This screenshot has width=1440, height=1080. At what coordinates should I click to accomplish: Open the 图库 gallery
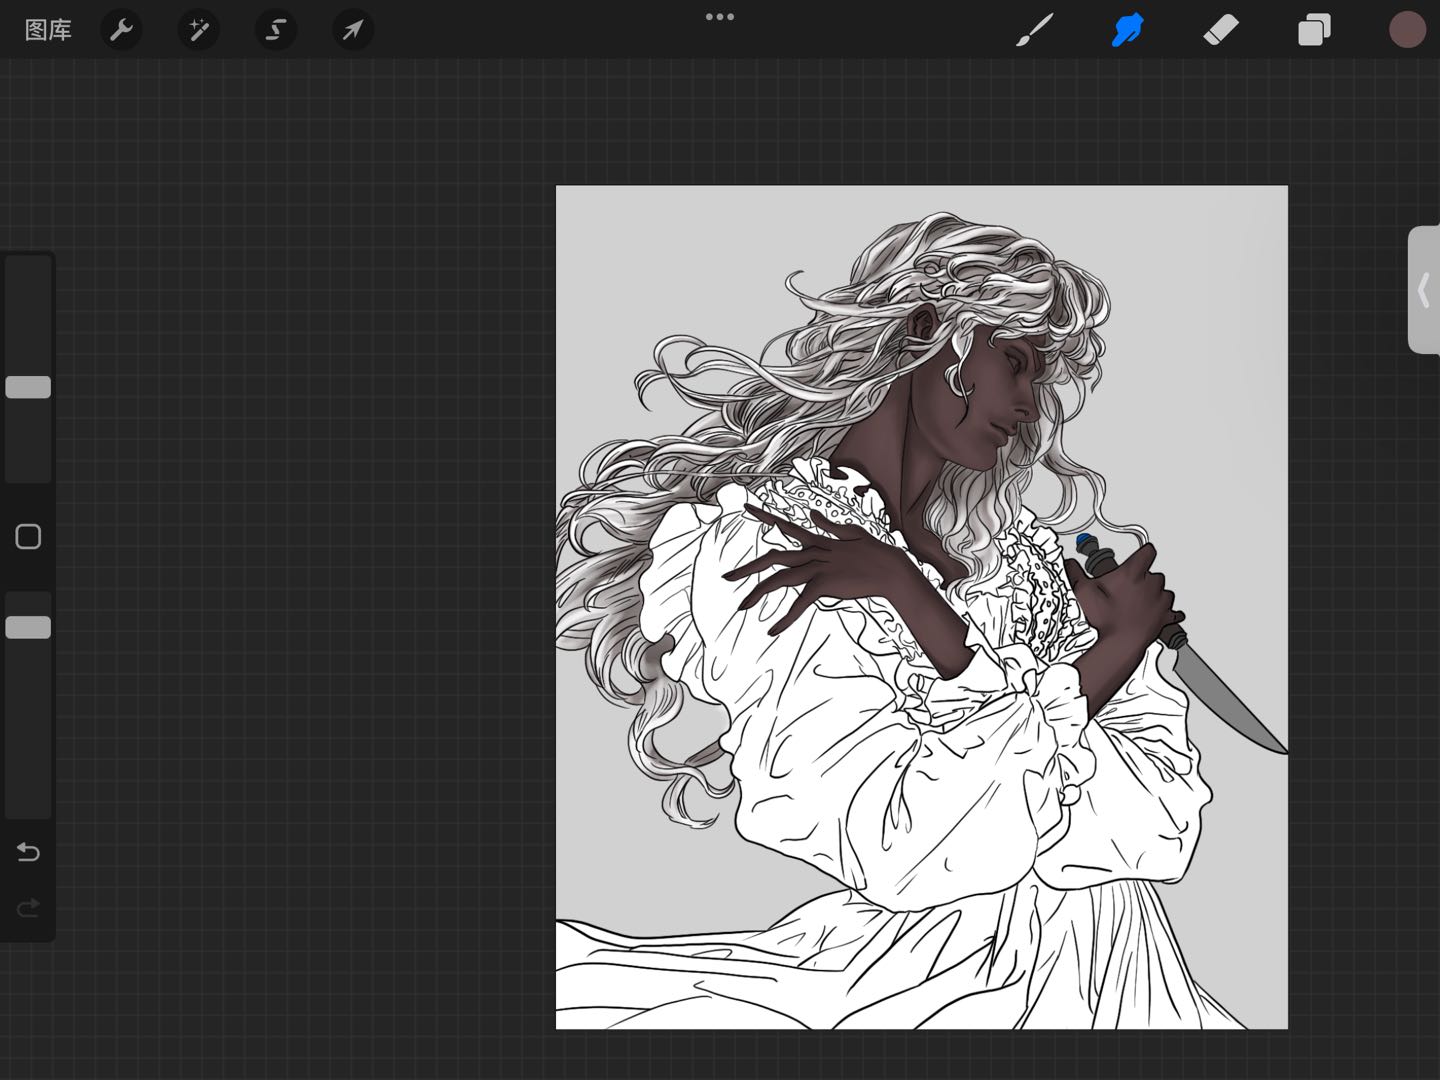point(48,30)
